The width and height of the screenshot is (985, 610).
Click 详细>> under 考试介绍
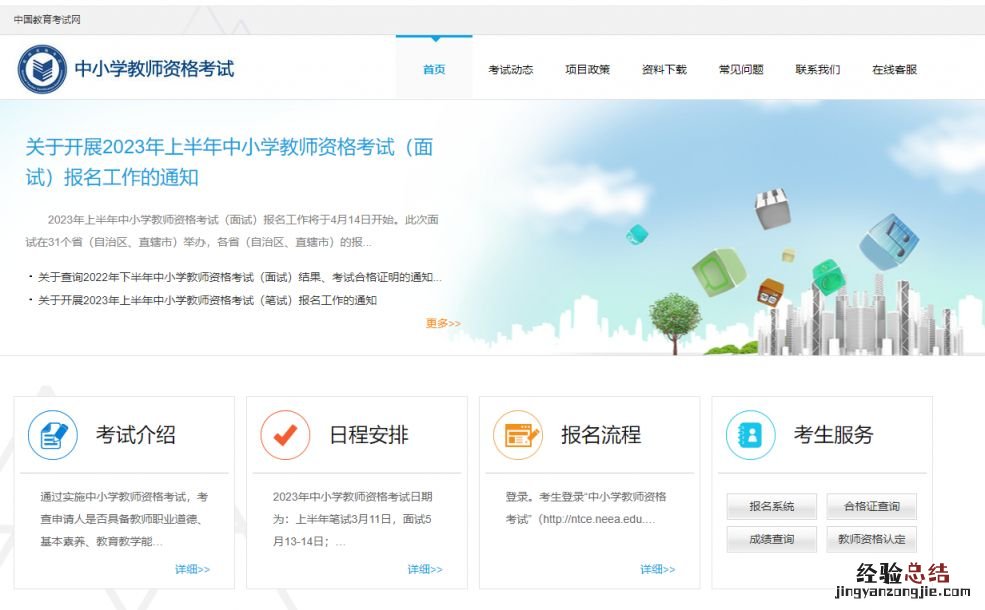(x=192, y=569)
